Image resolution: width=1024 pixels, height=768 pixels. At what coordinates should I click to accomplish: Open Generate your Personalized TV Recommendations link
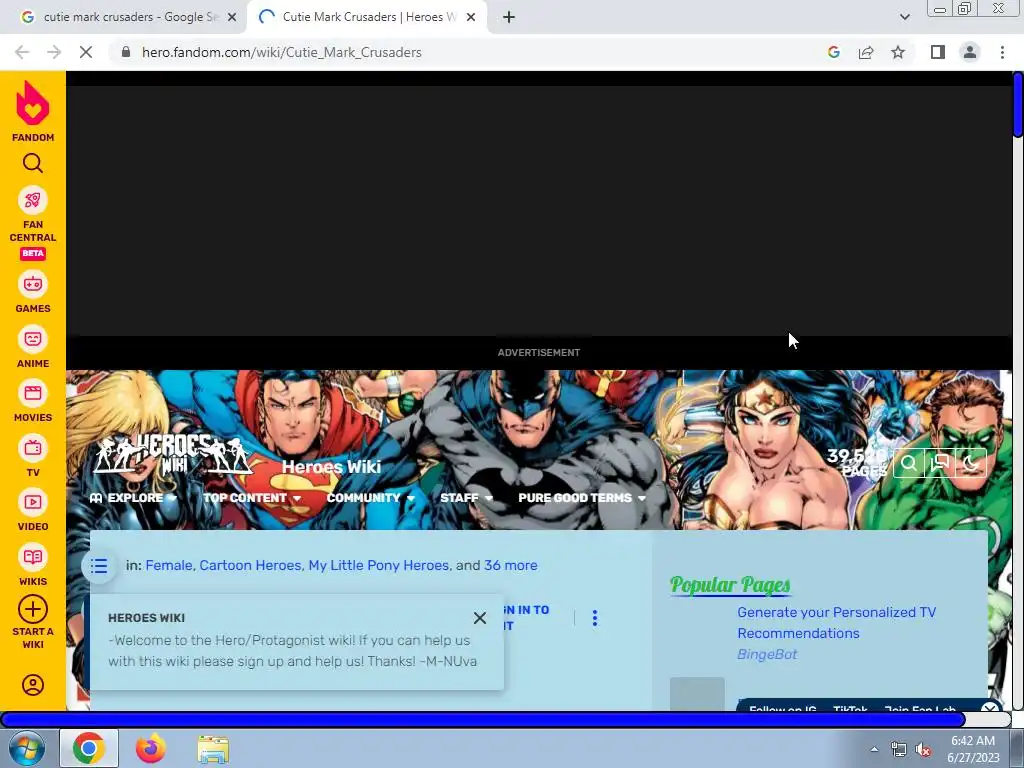pyautogui.click(x=837, y=622)
